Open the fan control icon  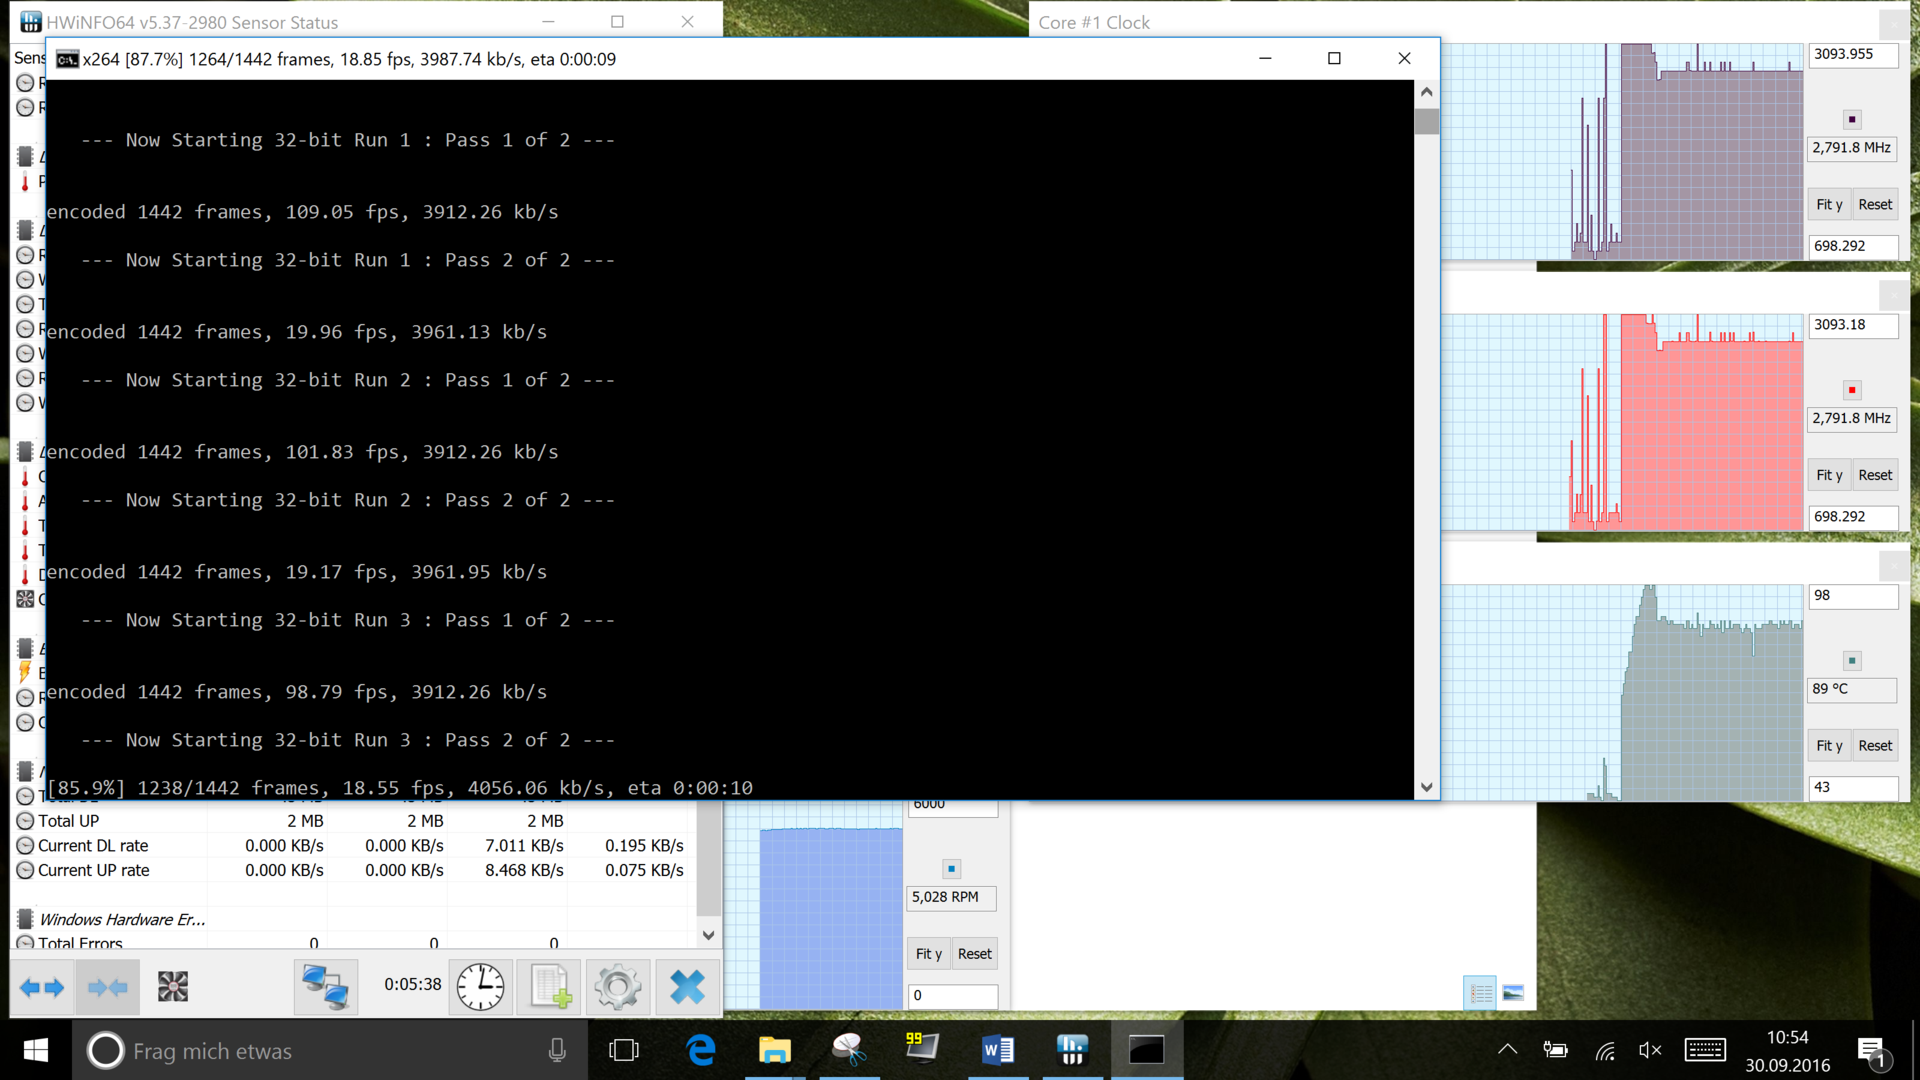[173, 988]
